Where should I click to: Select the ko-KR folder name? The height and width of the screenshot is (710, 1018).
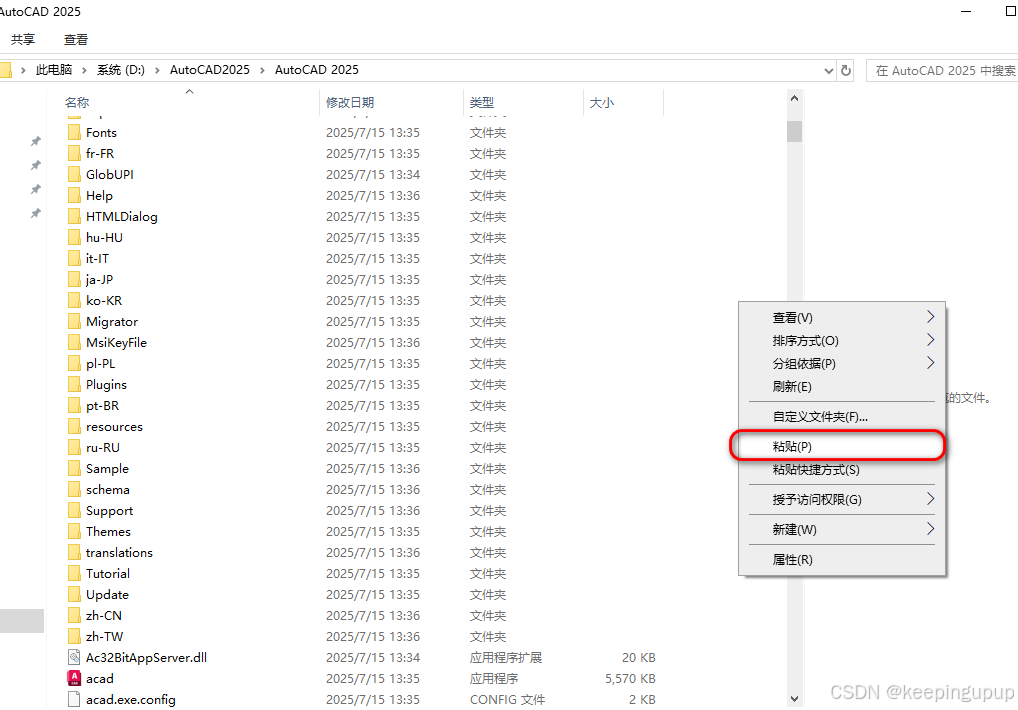point(104,300)
